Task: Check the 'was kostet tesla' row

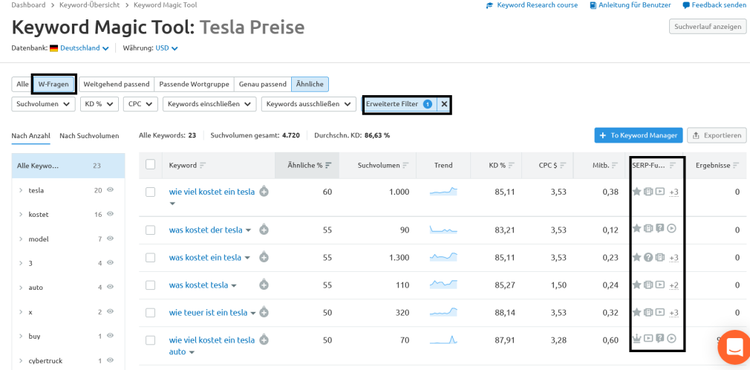Action: tap(150, 285)
